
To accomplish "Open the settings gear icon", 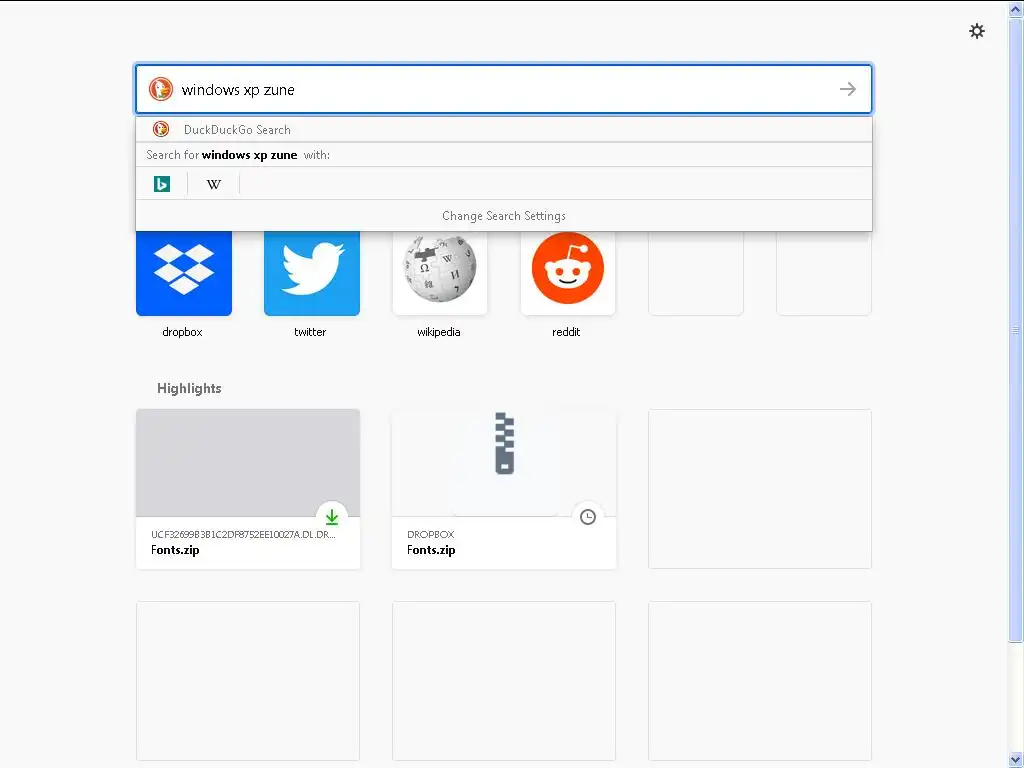I will point(976,31).
